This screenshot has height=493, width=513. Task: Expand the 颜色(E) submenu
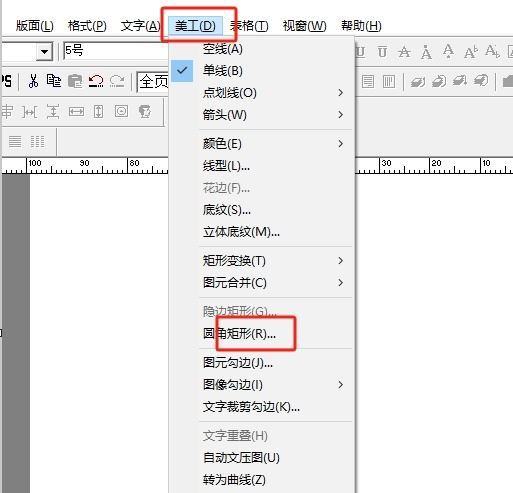coord(262,144)
